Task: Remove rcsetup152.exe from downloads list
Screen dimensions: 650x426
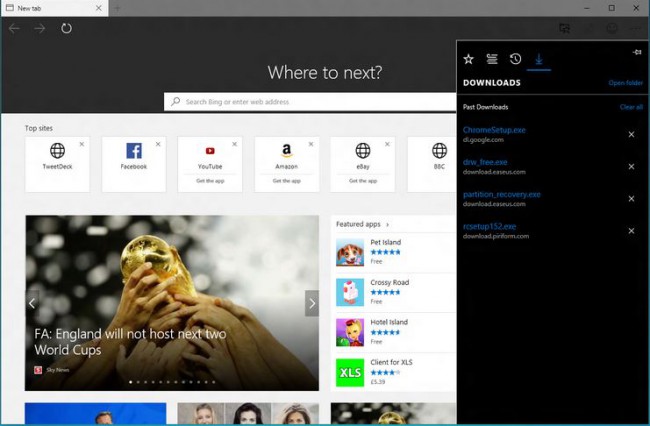Action: tap(631, 231)
